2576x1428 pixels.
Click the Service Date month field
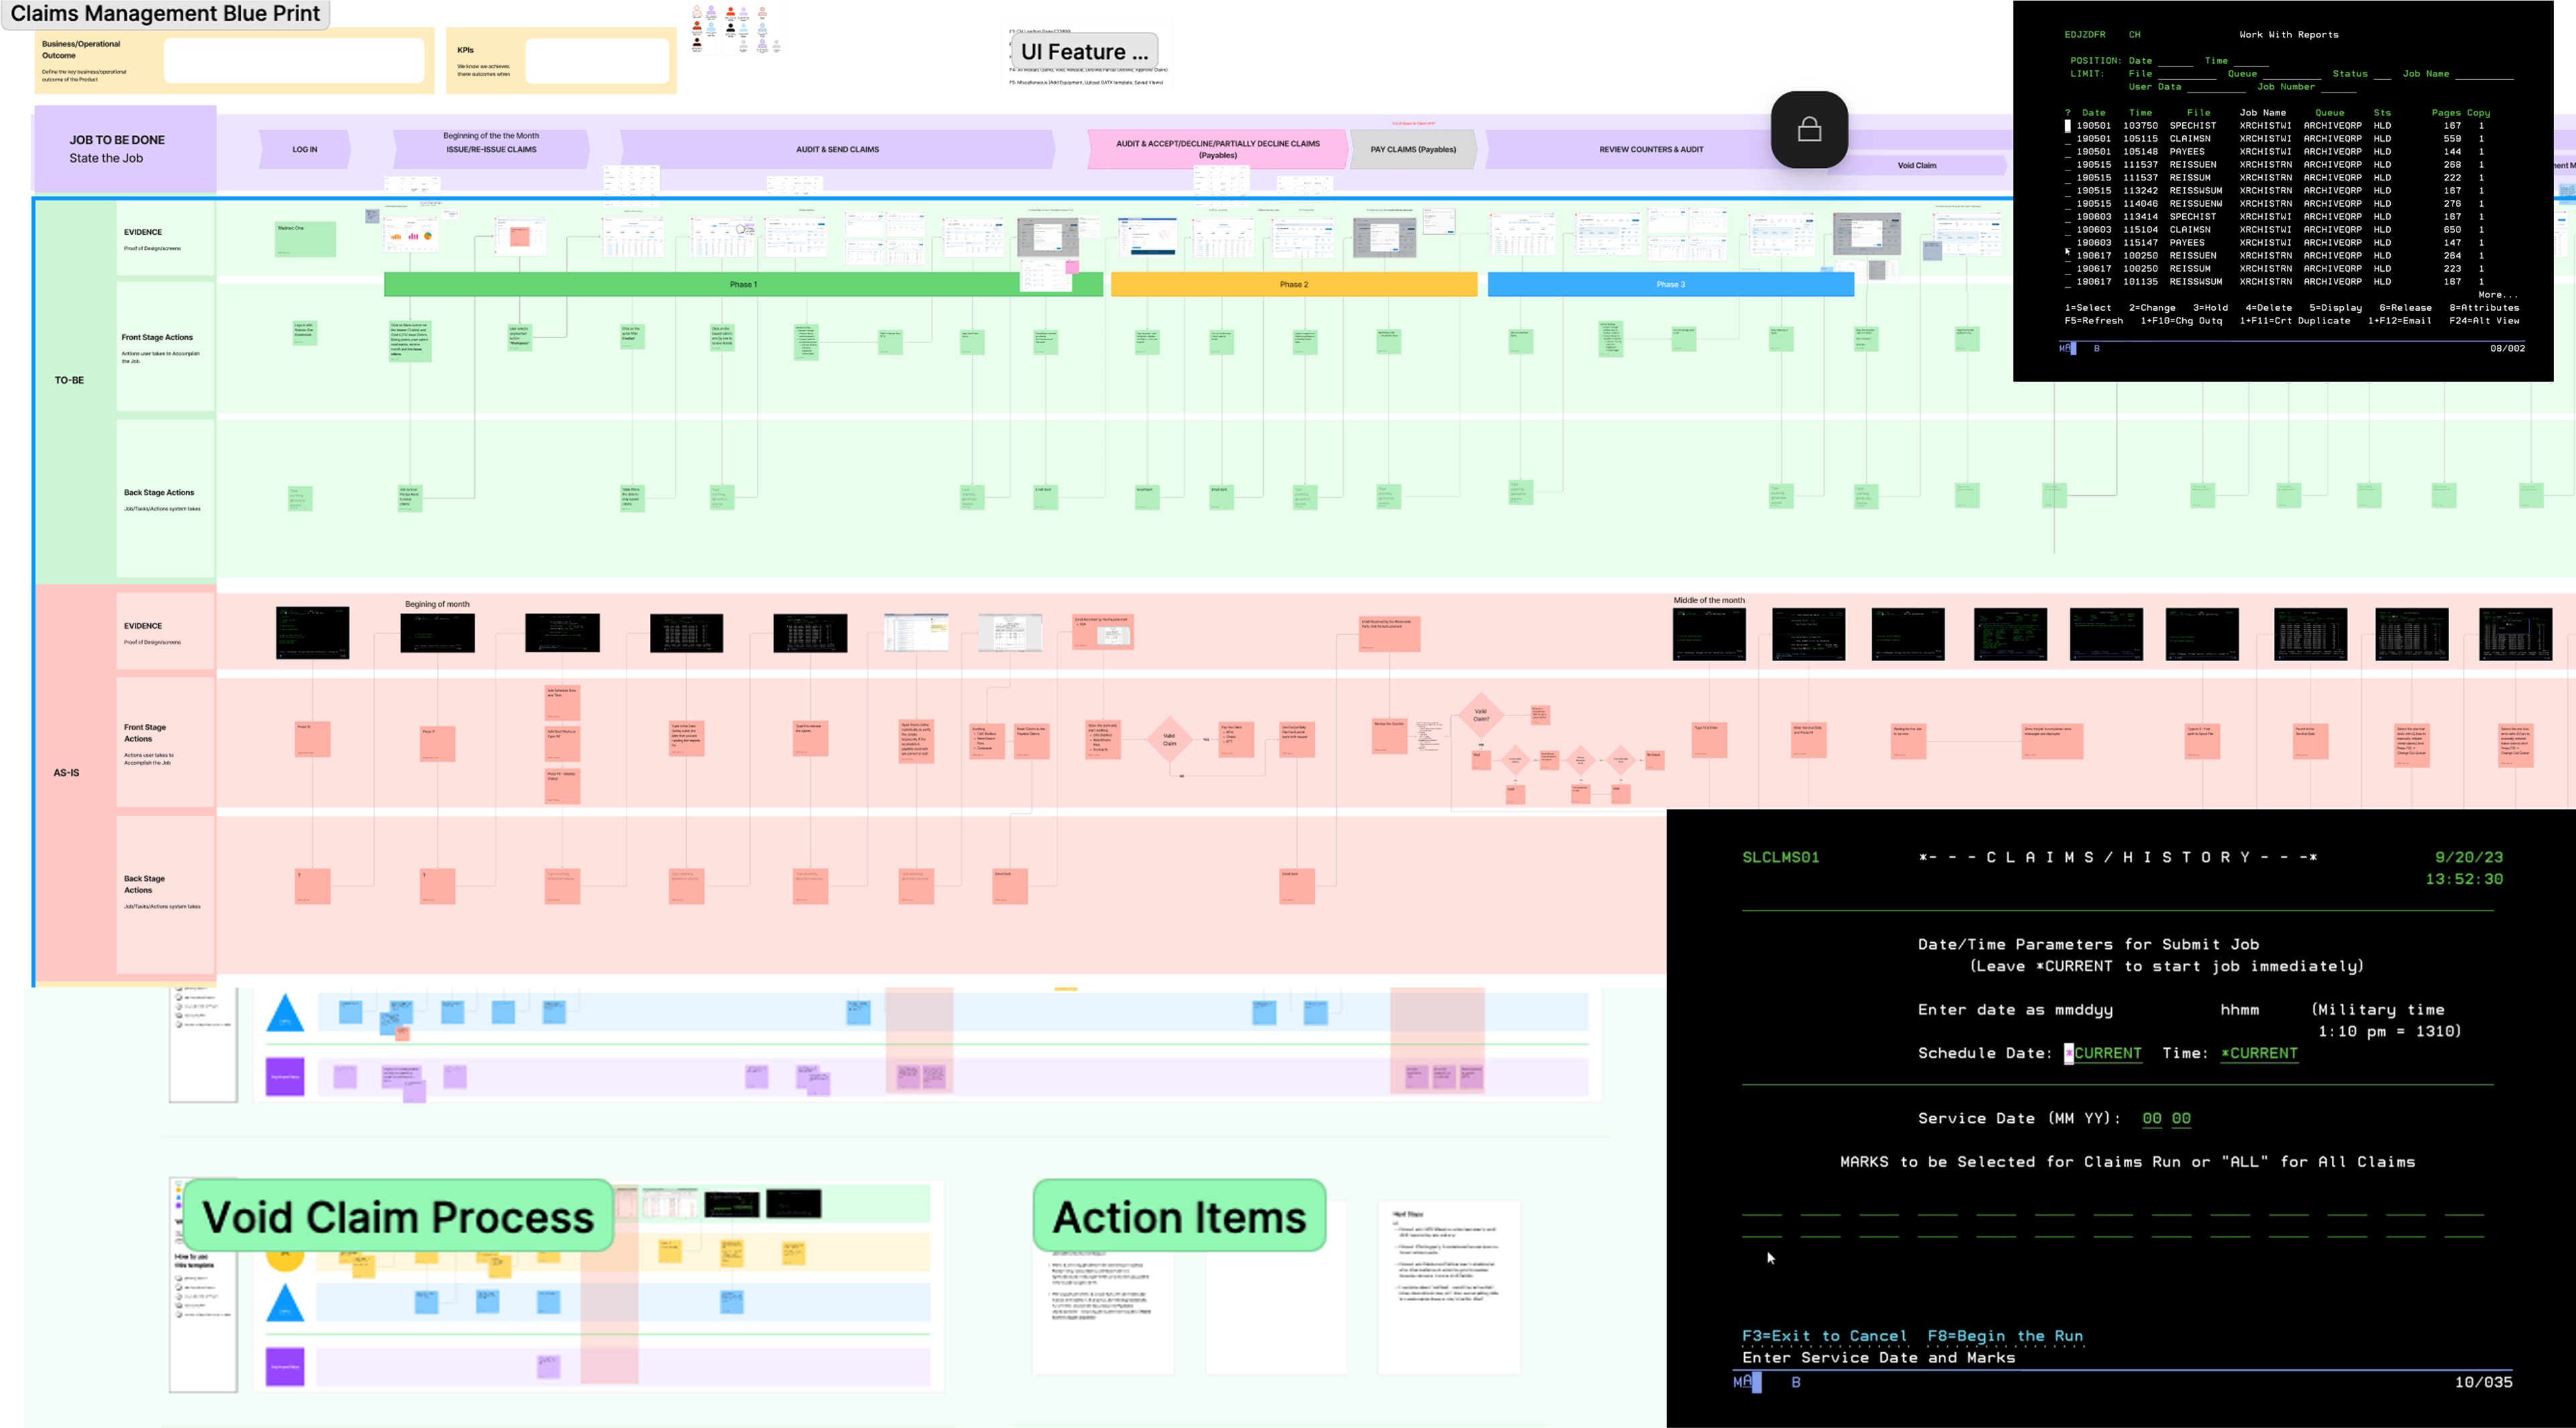2151,1118
